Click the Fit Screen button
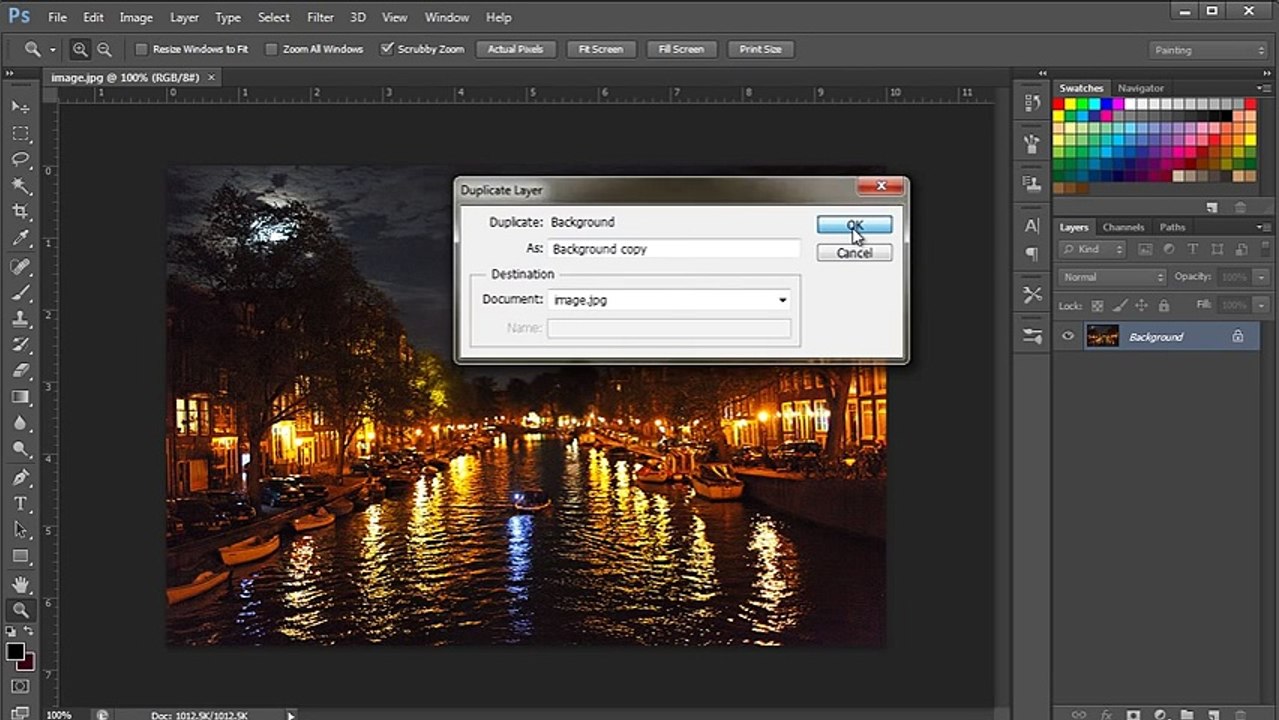Image resolution: width=1279 pixels, height=720 pixels. click(601, 49)
